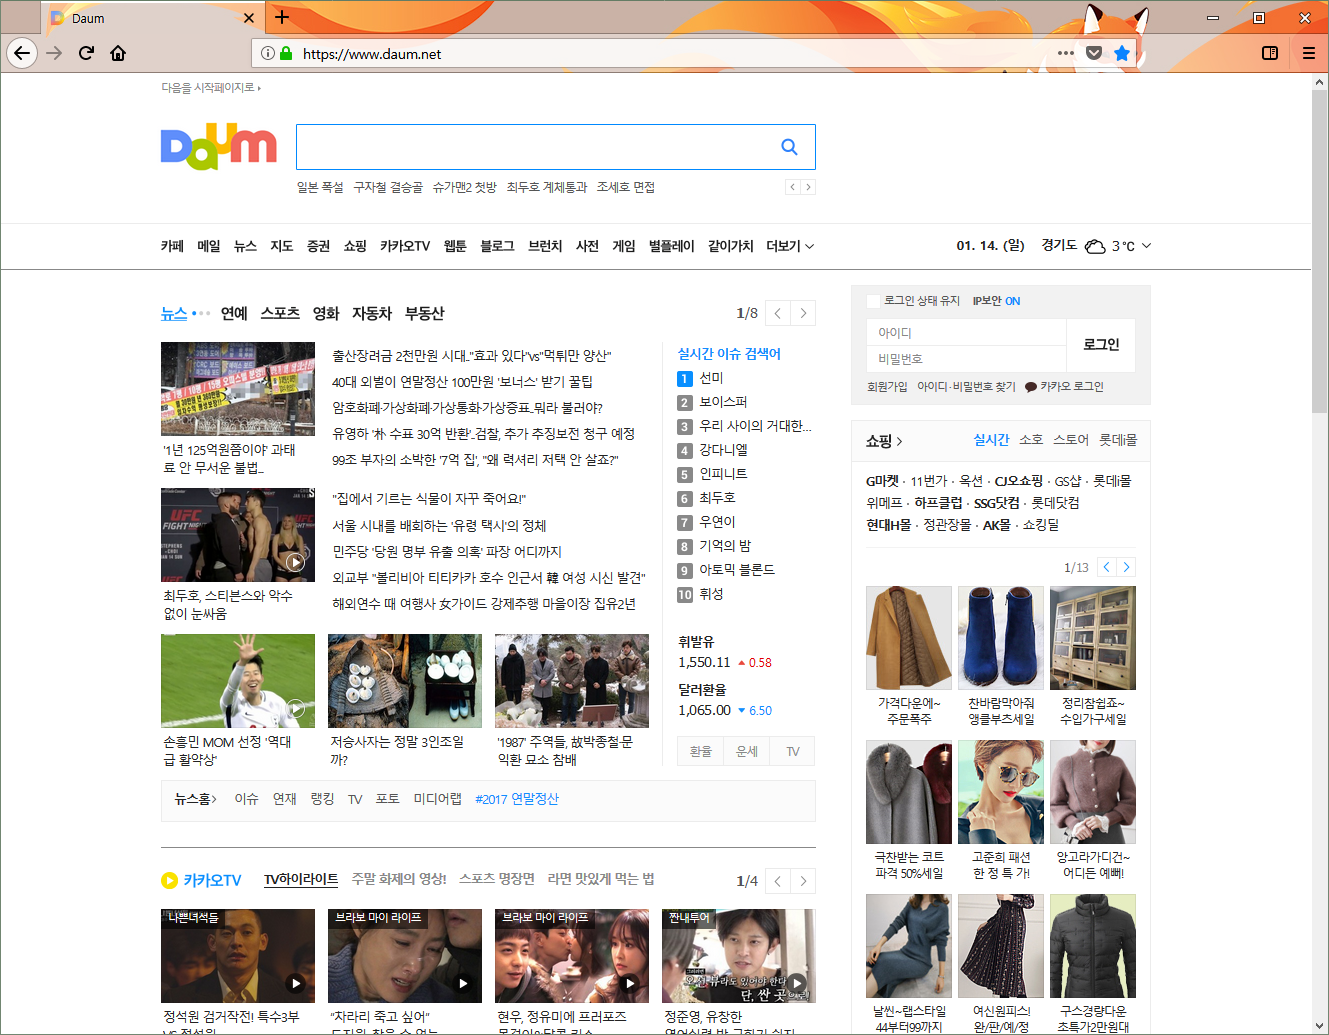Open the 회원가입 link
The image size is (1329, 1035).
click(887, 387)
